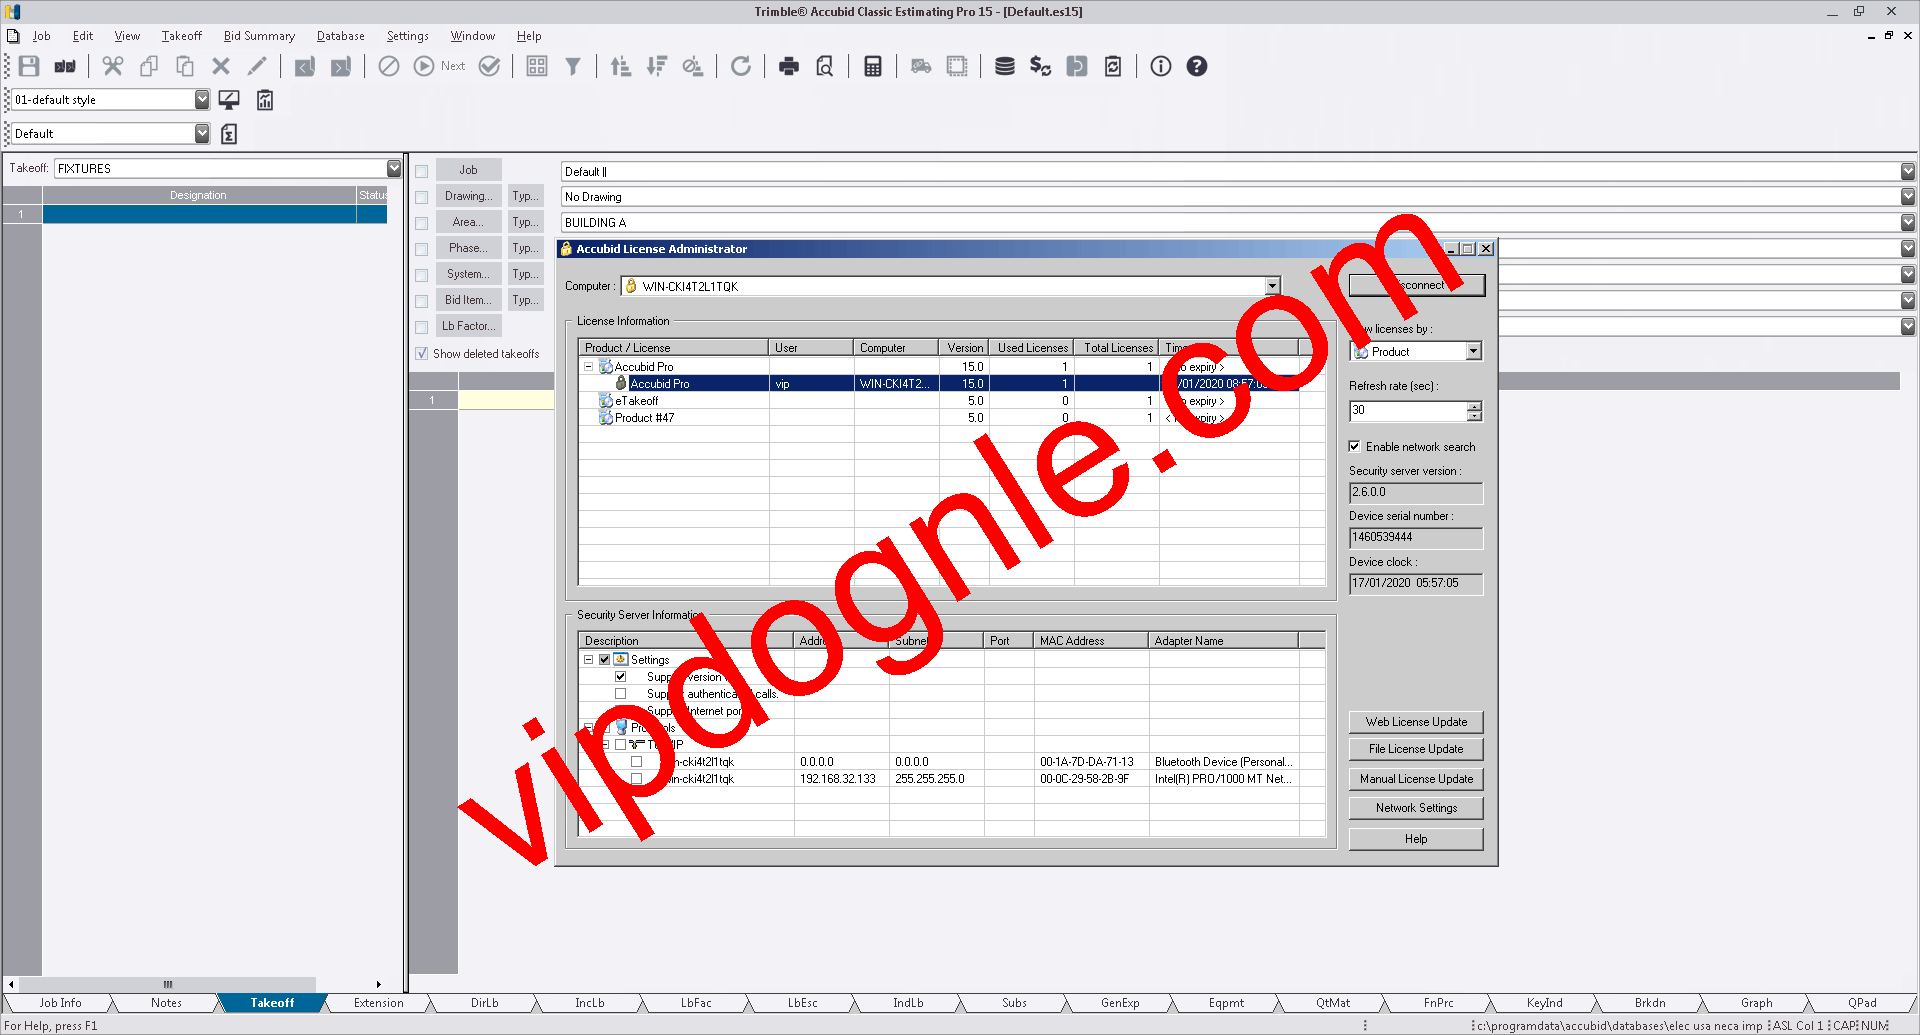Toggle the Settings checkbox in server tree

(x=604, y=660)
